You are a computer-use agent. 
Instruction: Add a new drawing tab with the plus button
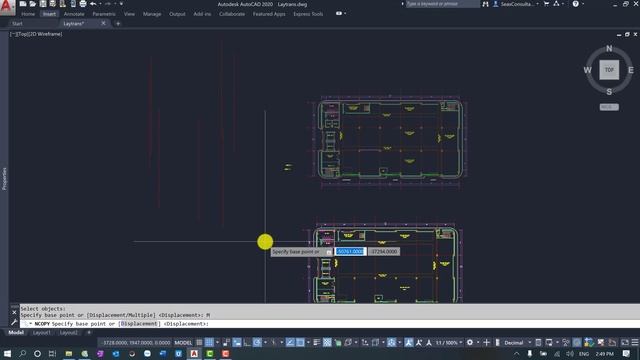pyautogui.click(x=118, y=24)
